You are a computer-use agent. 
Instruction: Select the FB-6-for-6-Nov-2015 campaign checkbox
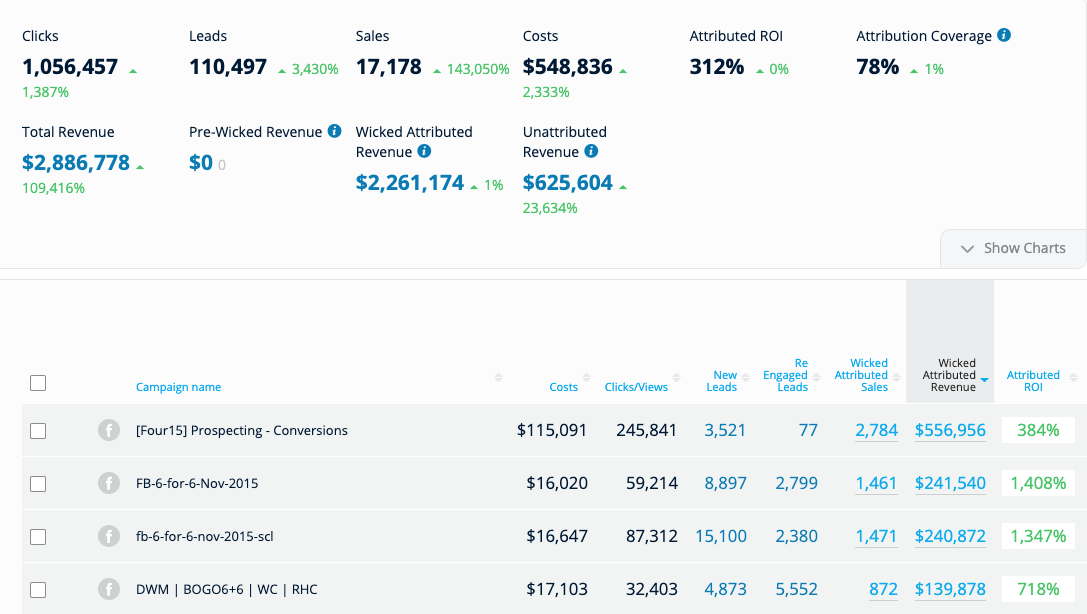(38, 483)
